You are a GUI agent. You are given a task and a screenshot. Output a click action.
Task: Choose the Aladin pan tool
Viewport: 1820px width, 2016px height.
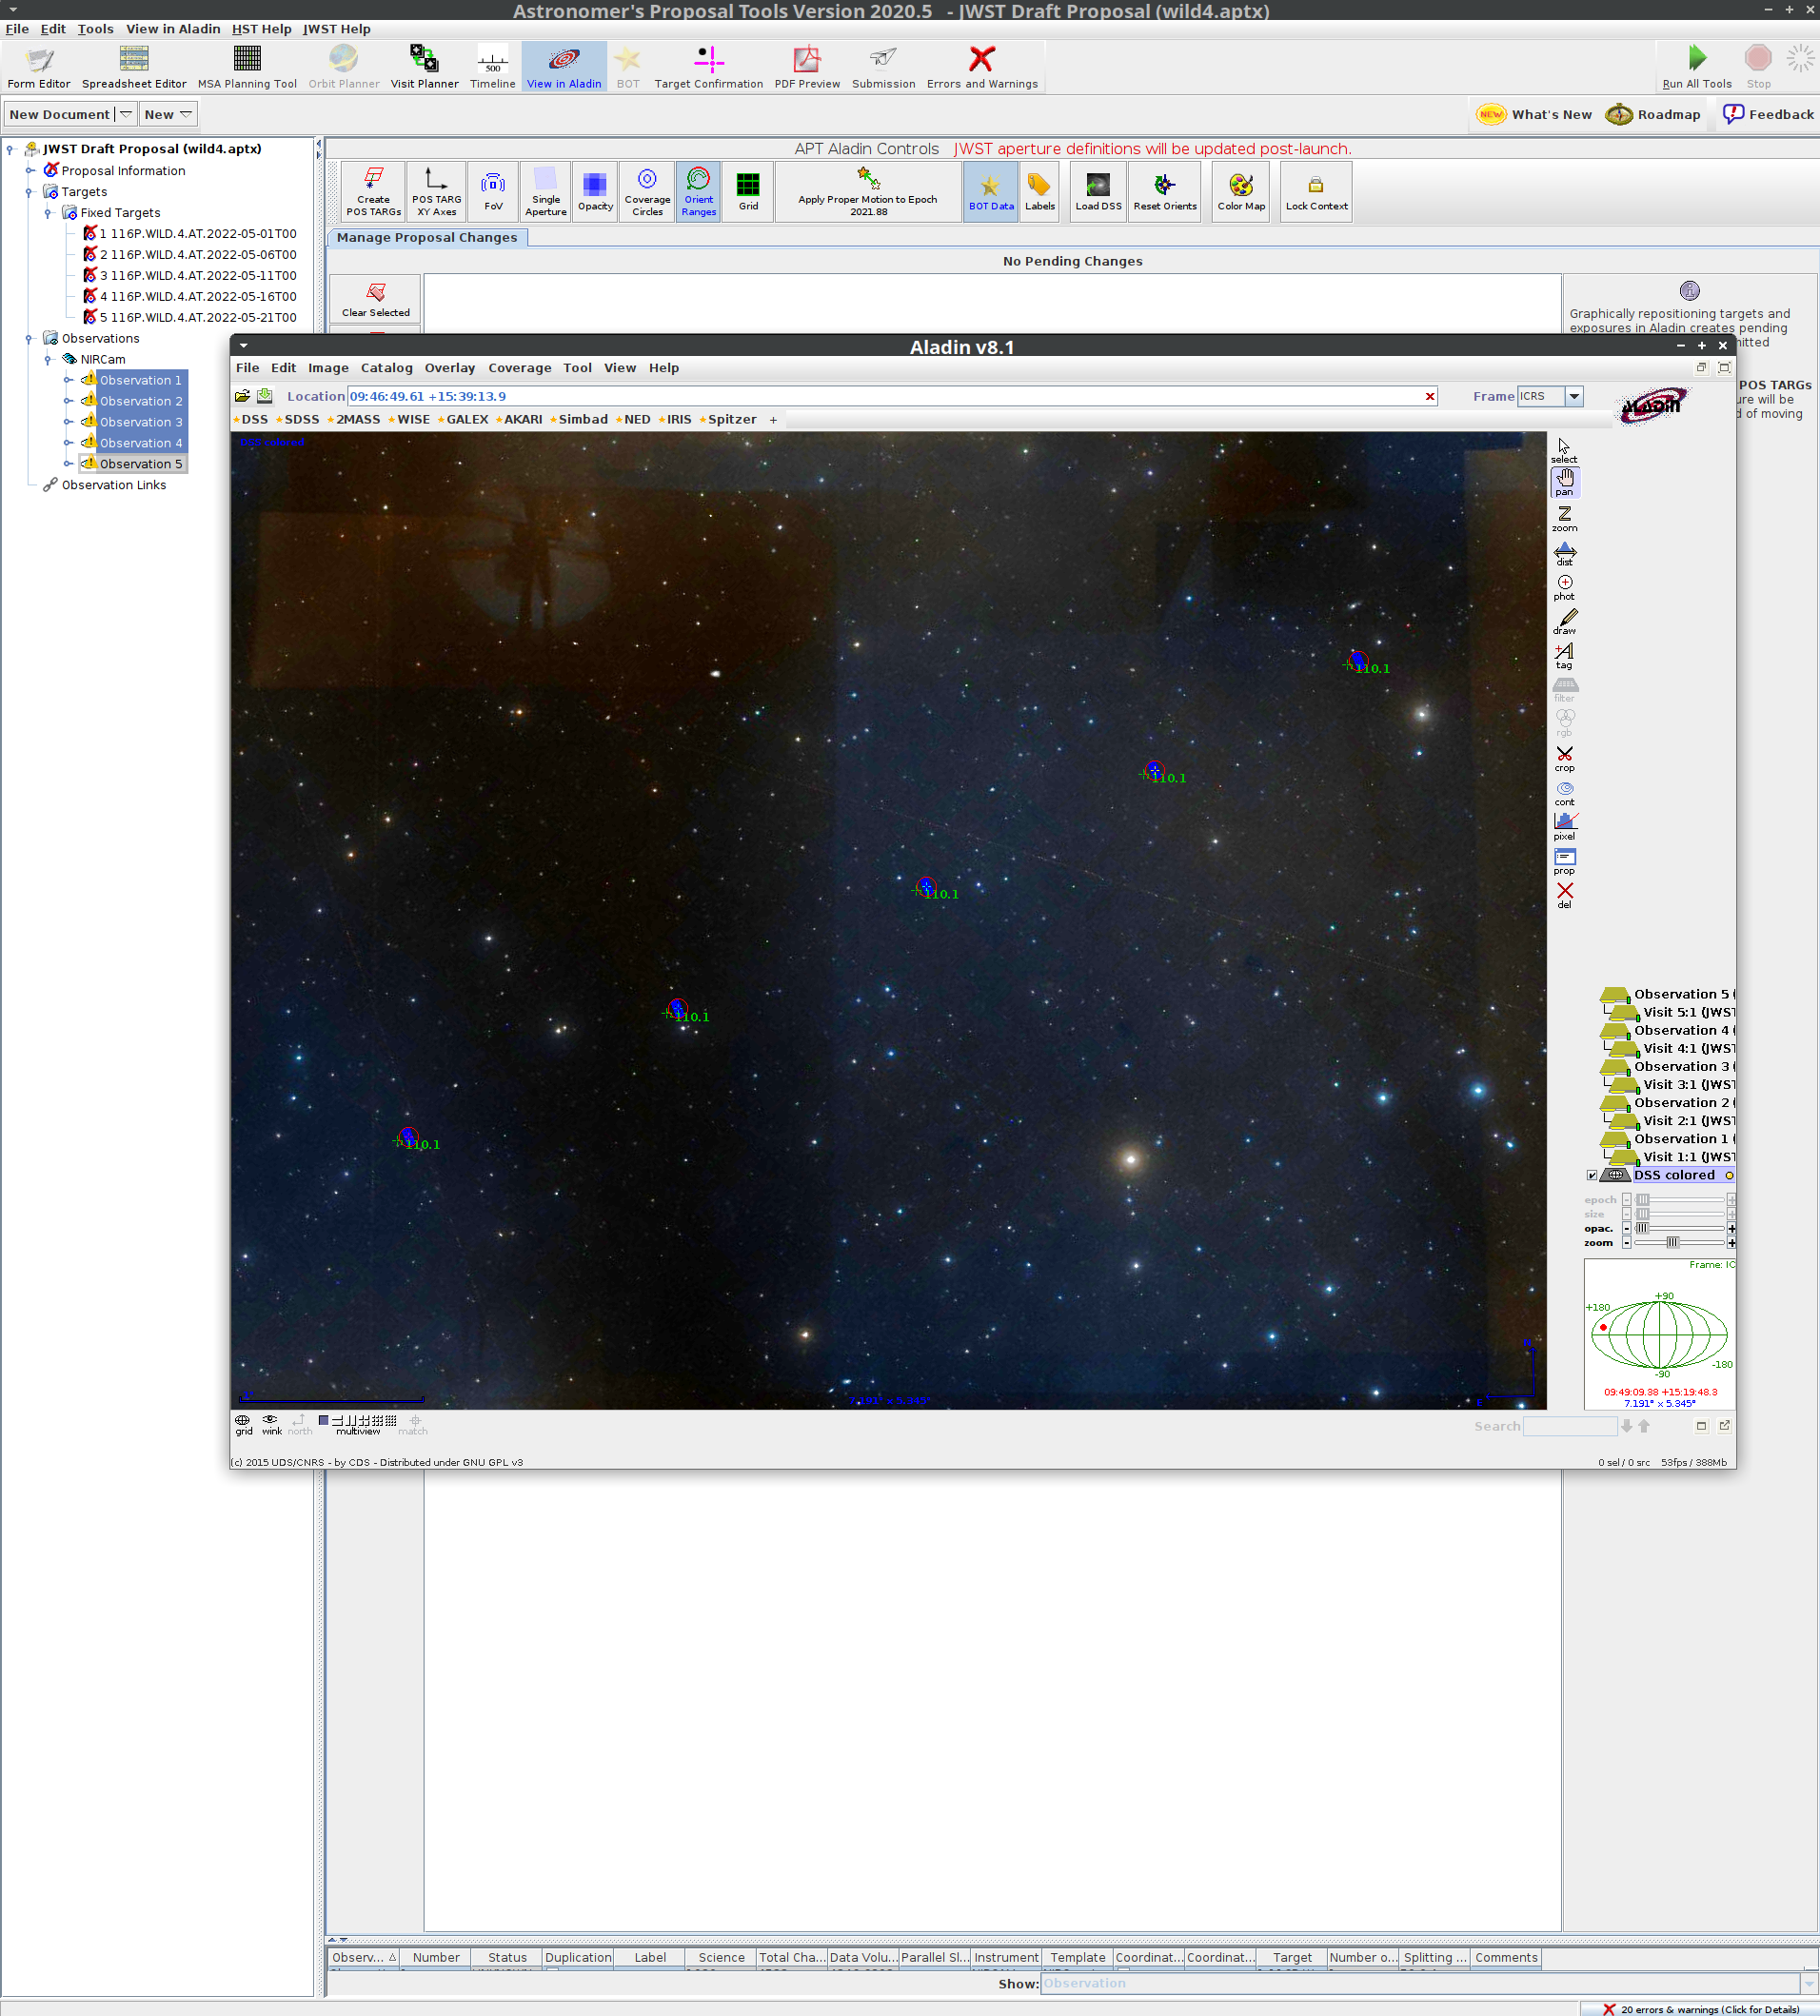point(1564,482)
